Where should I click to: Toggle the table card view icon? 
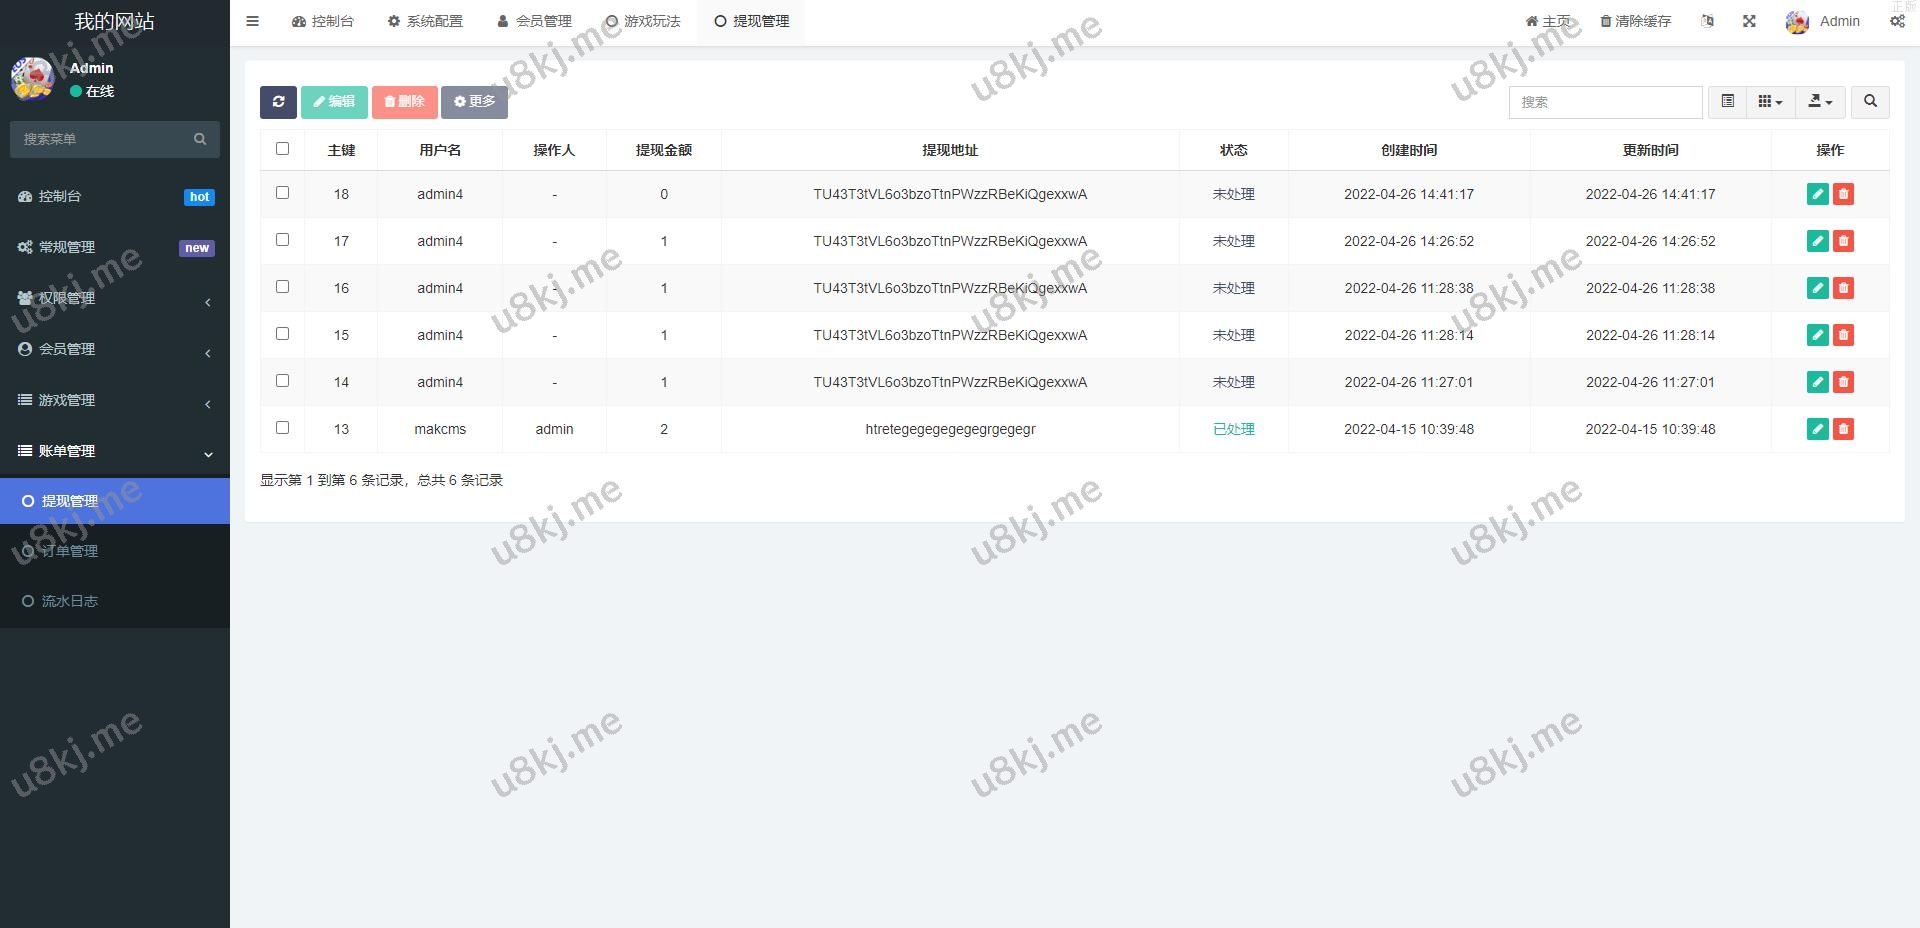pyautogui.click(x=1727, y=102)
